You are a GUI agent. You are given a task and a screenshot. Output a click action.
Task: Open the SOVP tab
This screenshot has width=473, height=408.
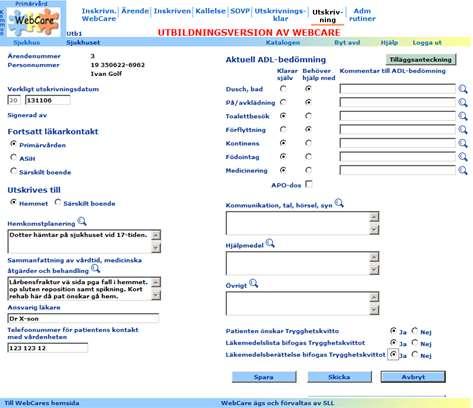(240, 11)
